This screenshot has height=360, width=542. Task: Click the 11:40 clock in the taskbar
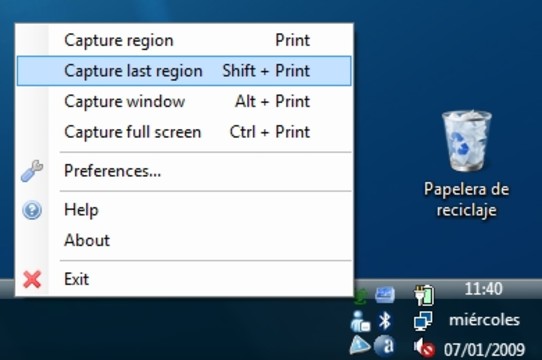coord(483,289)
